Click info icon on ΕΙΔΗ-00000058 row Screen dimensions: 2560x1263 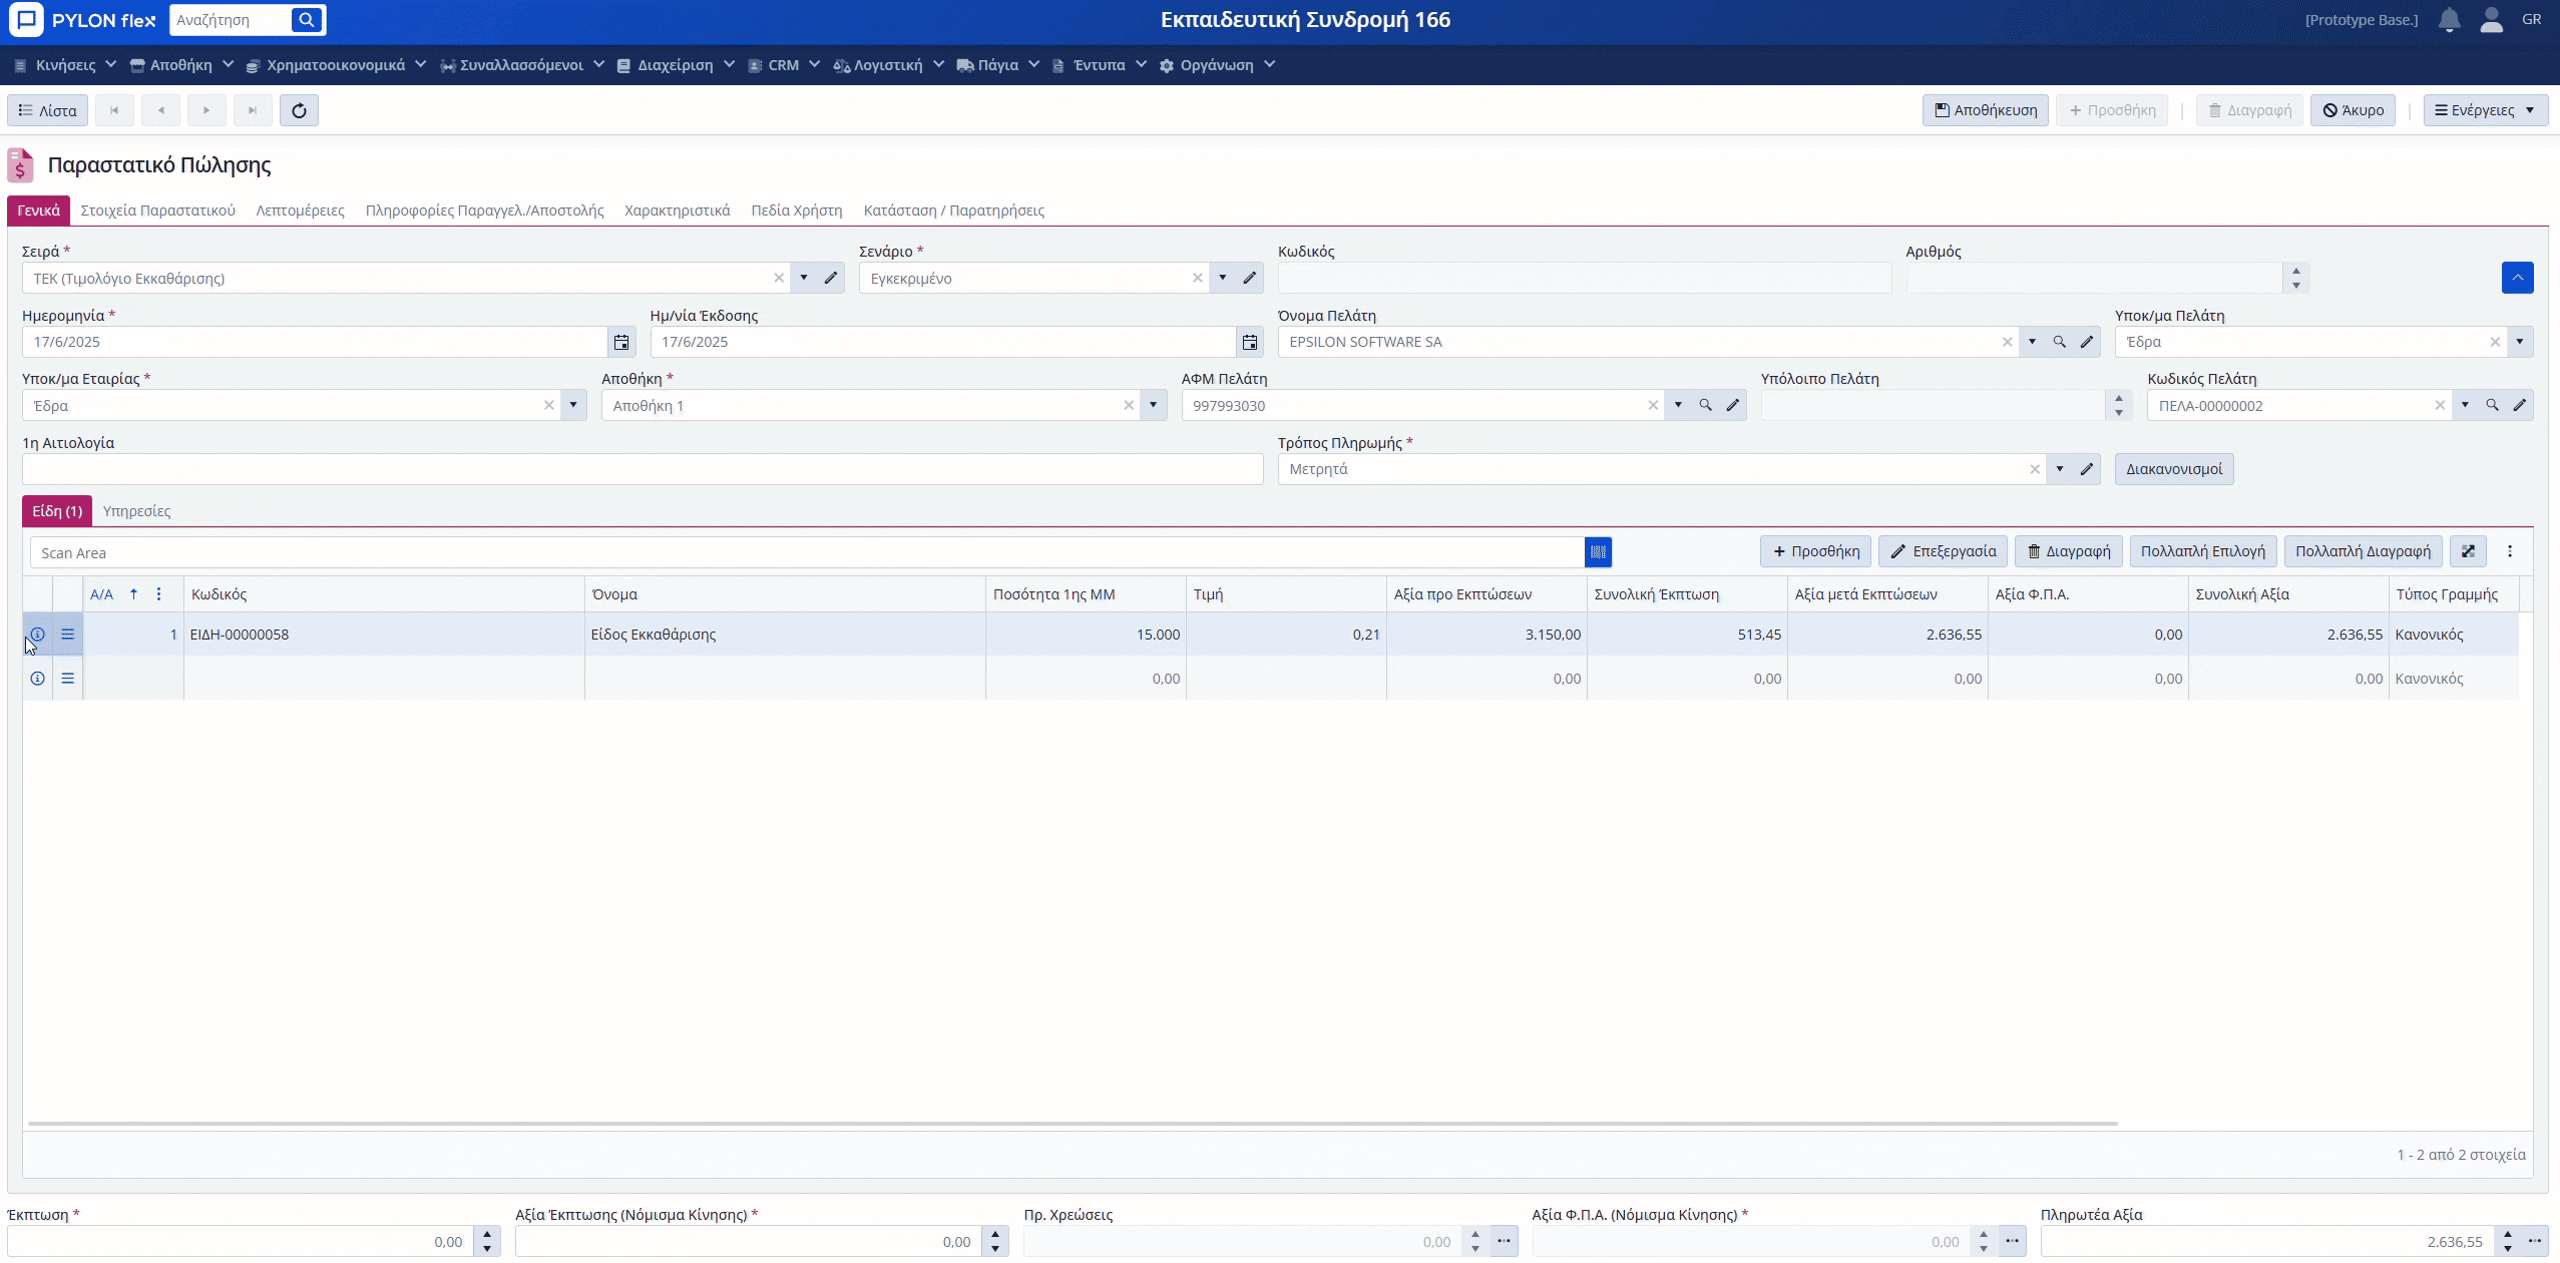(37, 634)
